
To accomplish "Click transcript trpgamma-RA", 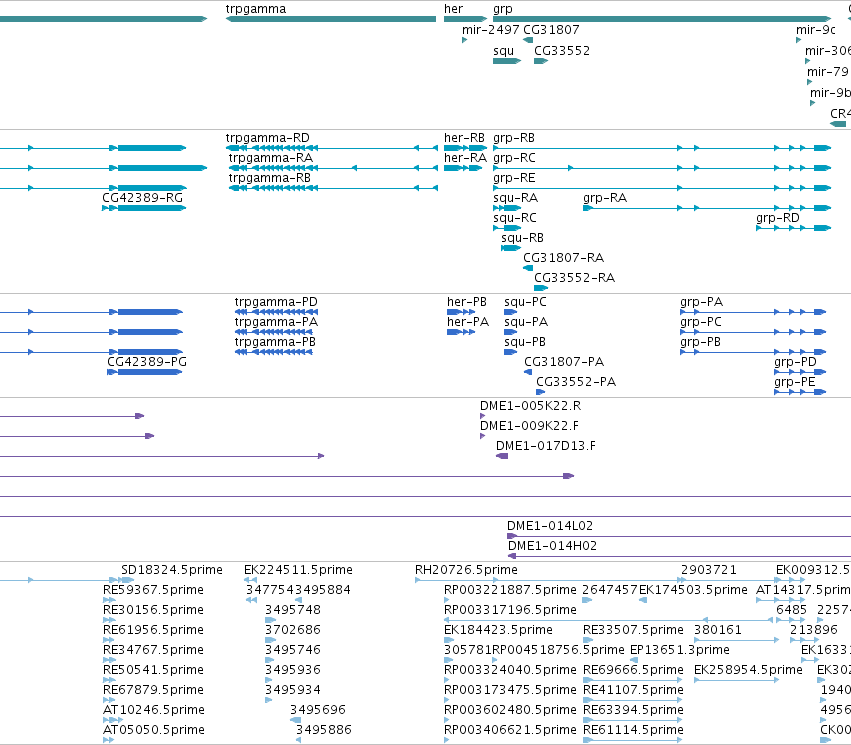I will pyautogui.click(x=333, y=168).
